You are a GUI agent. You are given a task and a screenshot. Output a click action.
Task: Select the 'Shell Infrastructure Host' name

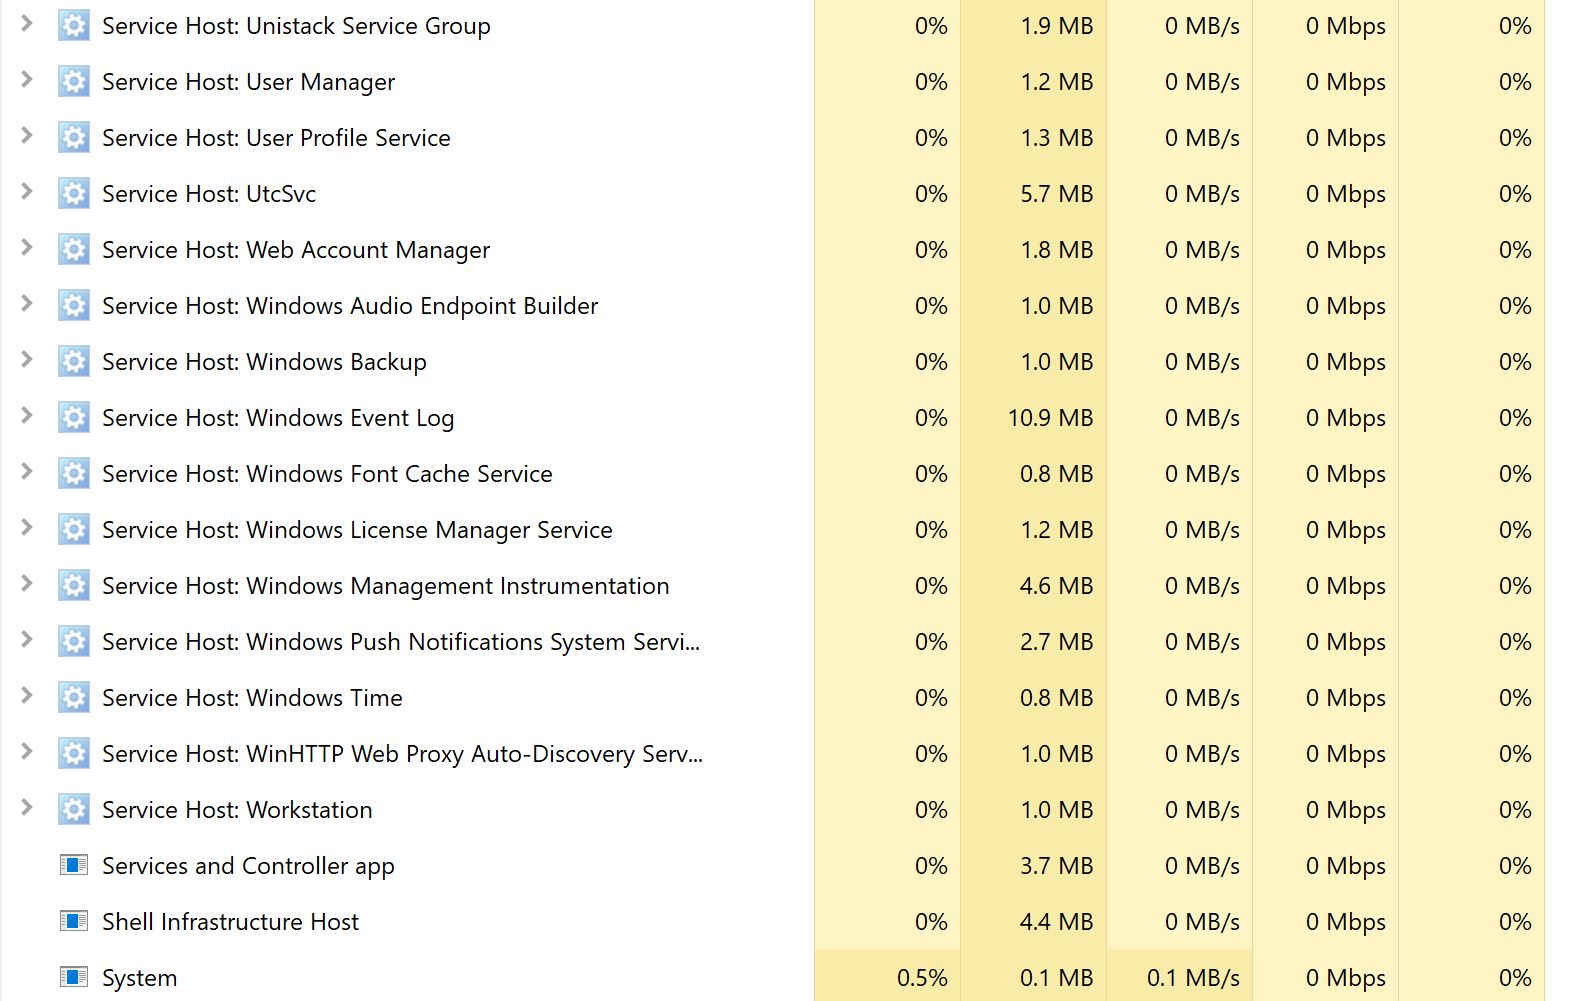[230, 922]
